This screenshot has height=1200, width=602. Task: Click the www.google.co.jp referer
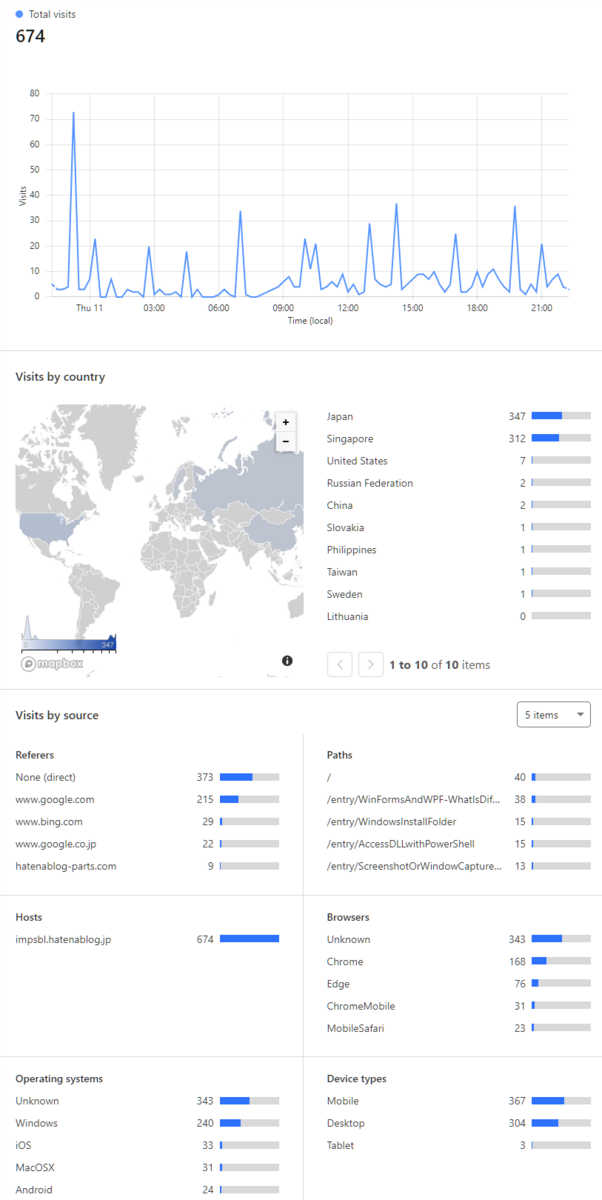tap(147, 844)
